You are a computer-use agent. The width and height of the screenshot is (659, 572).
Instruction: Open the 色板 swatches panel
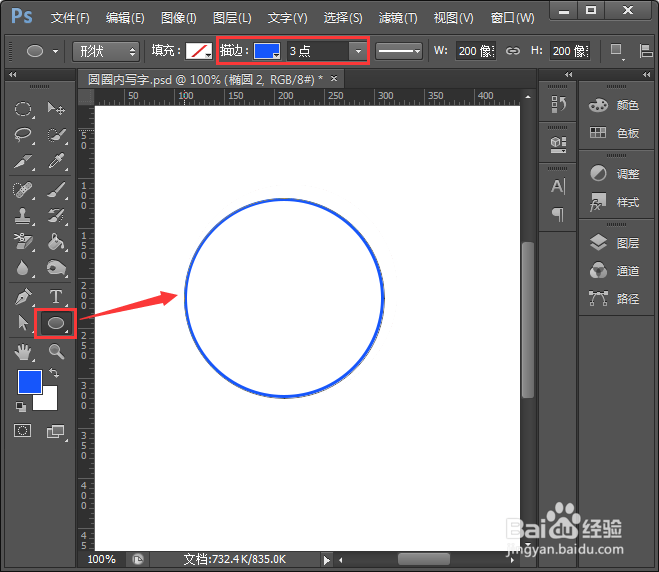(x=614, y=133)
